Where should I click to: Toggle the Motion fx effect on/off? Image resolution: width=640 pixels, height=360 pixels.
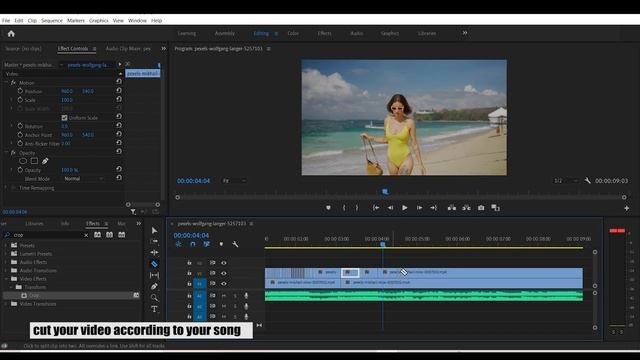click(13, 82)
